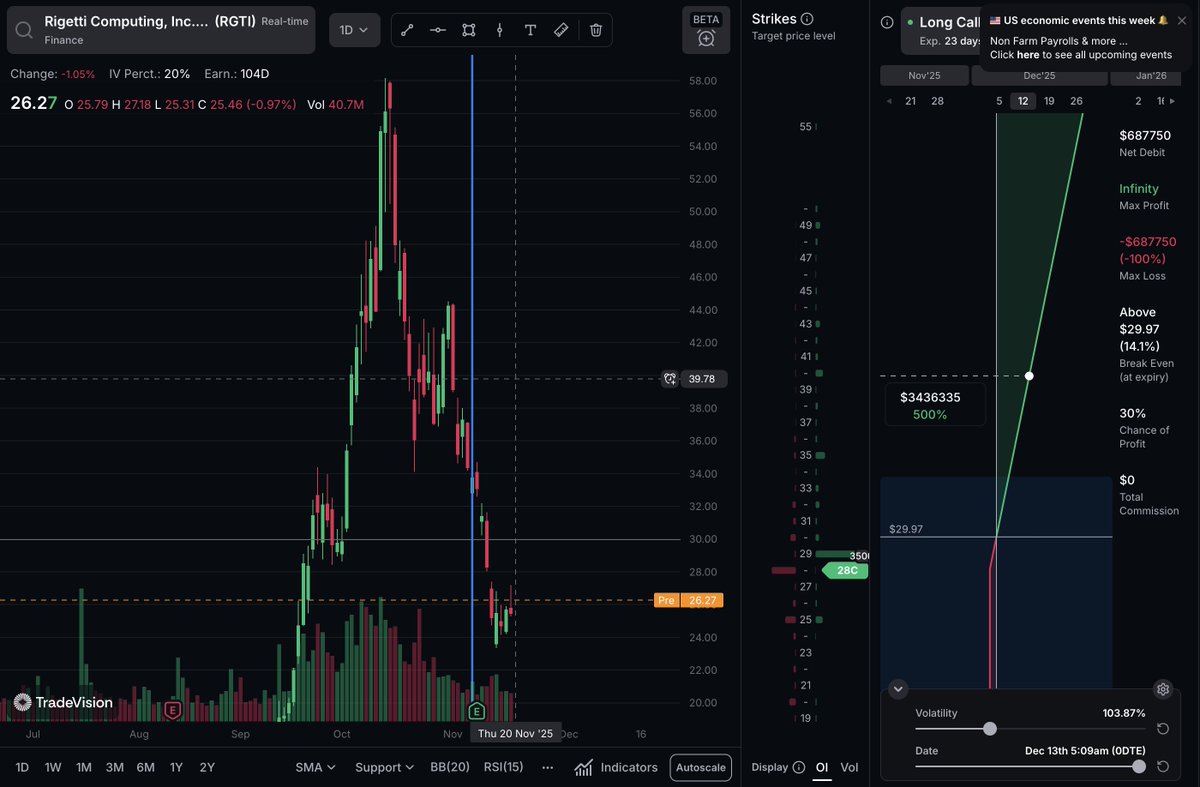Screen dimensions: 1200x787
Task: Select the Dec'25 expiration month
Action: (x=1039, y=75)
